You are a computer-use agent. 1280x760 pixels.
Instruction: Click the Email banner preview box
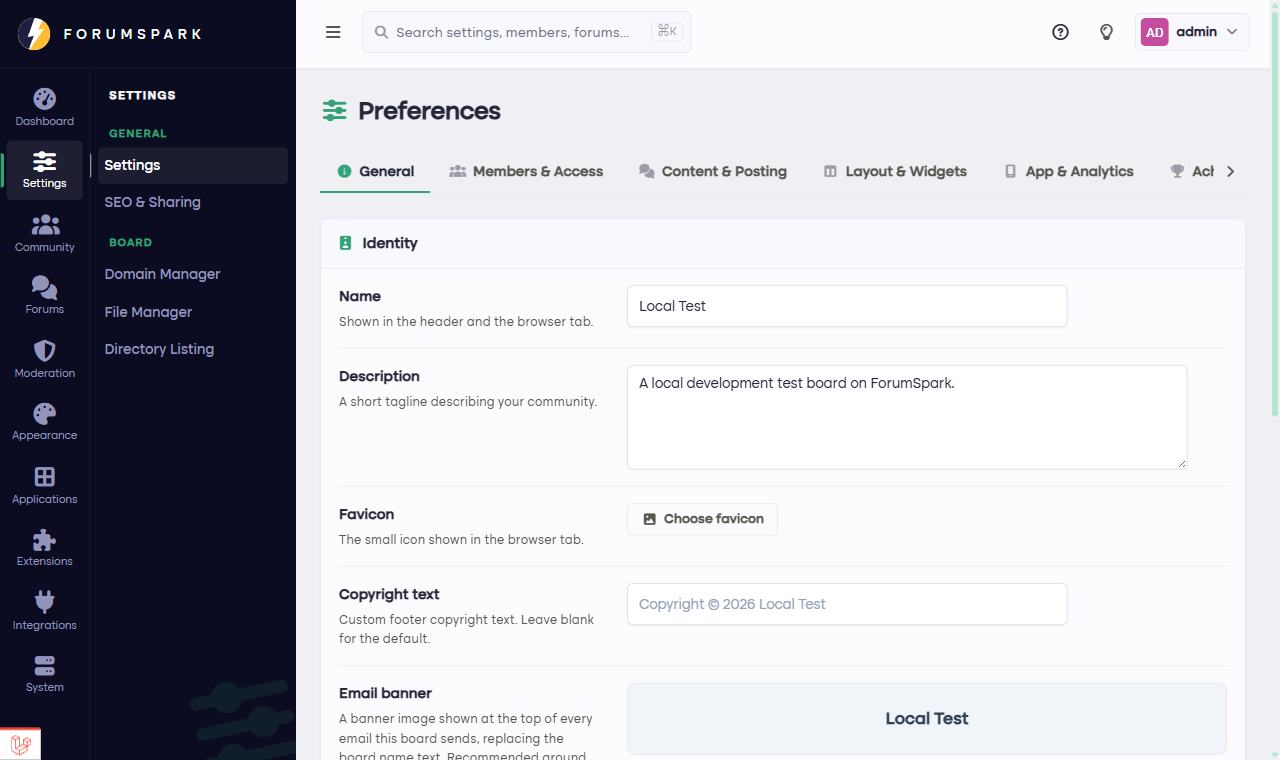[x=927, y=719]
